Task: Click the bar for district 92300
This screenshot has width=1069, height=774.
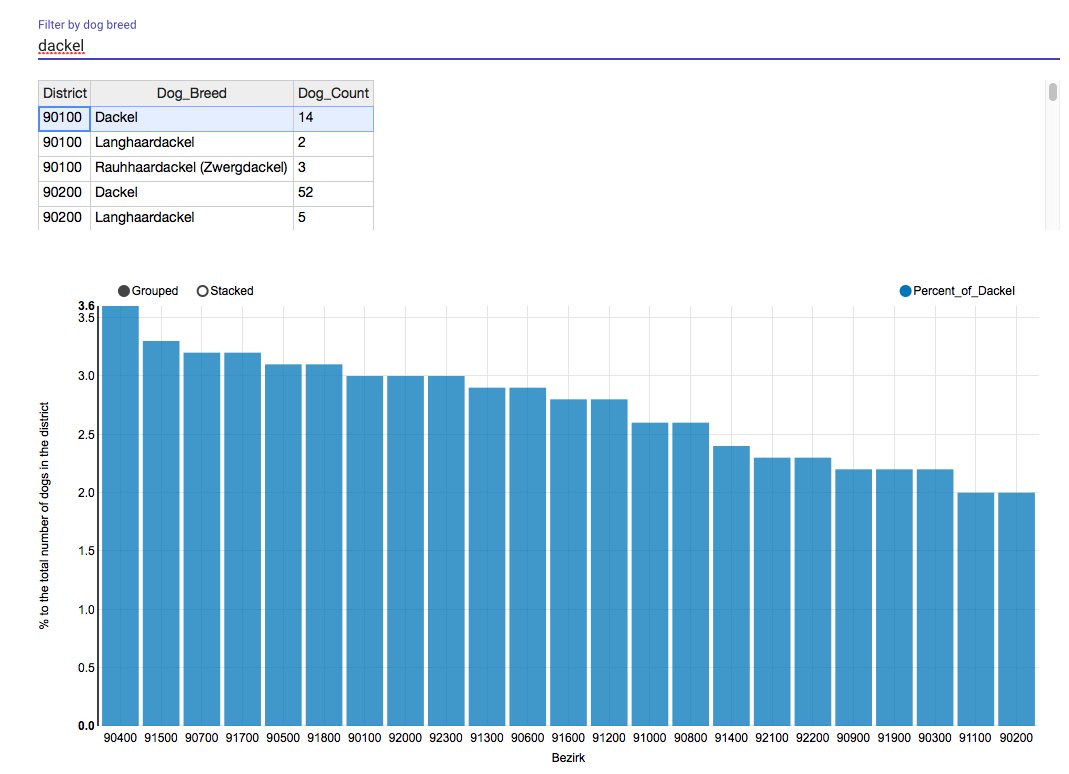Action: coord(446,551)
